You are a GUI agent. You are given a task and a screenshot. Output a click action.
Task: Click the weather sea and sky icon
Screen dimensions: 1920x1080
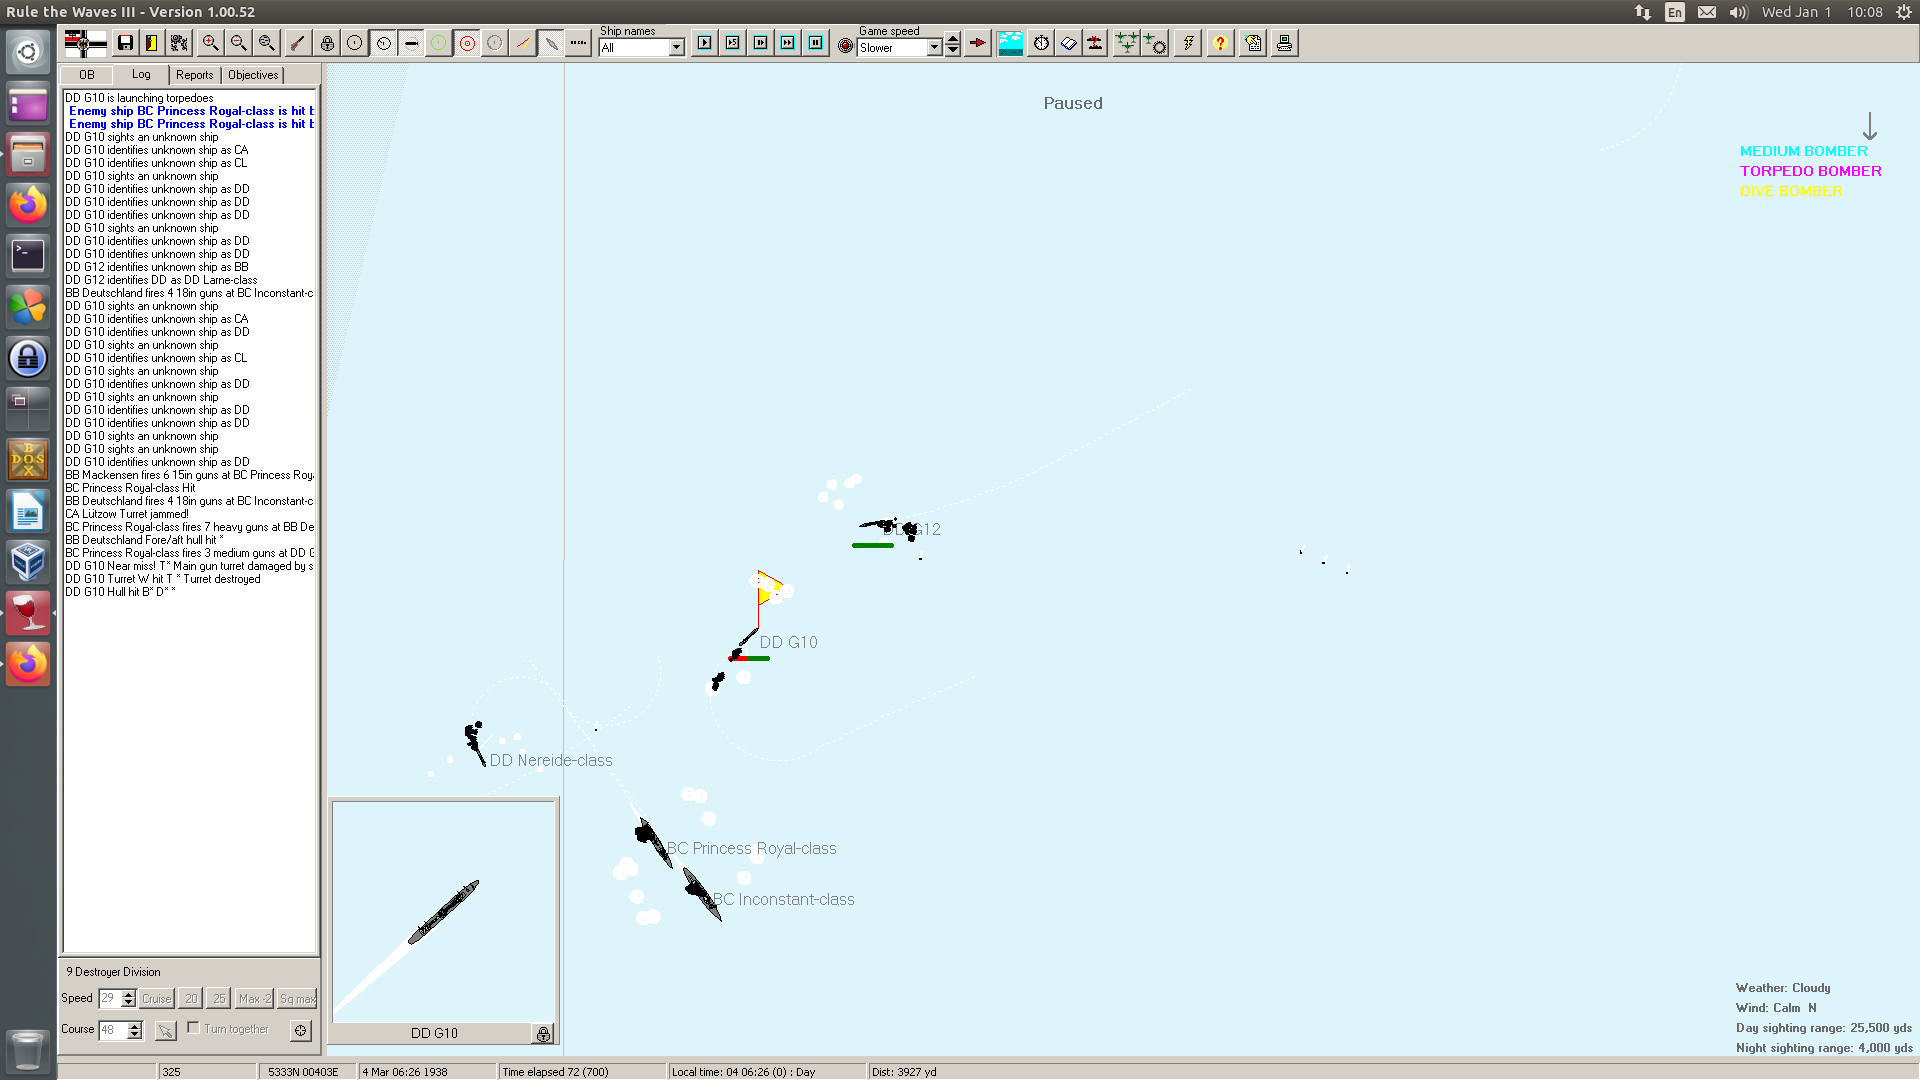pyautogui.click(x=1010, y=43)
